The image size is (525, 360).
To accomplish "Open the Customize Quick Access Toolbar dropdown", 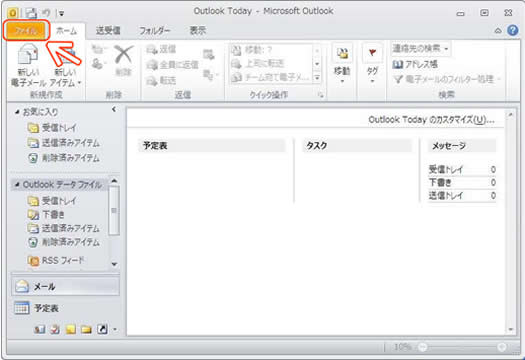I will [x=62, y=14].
